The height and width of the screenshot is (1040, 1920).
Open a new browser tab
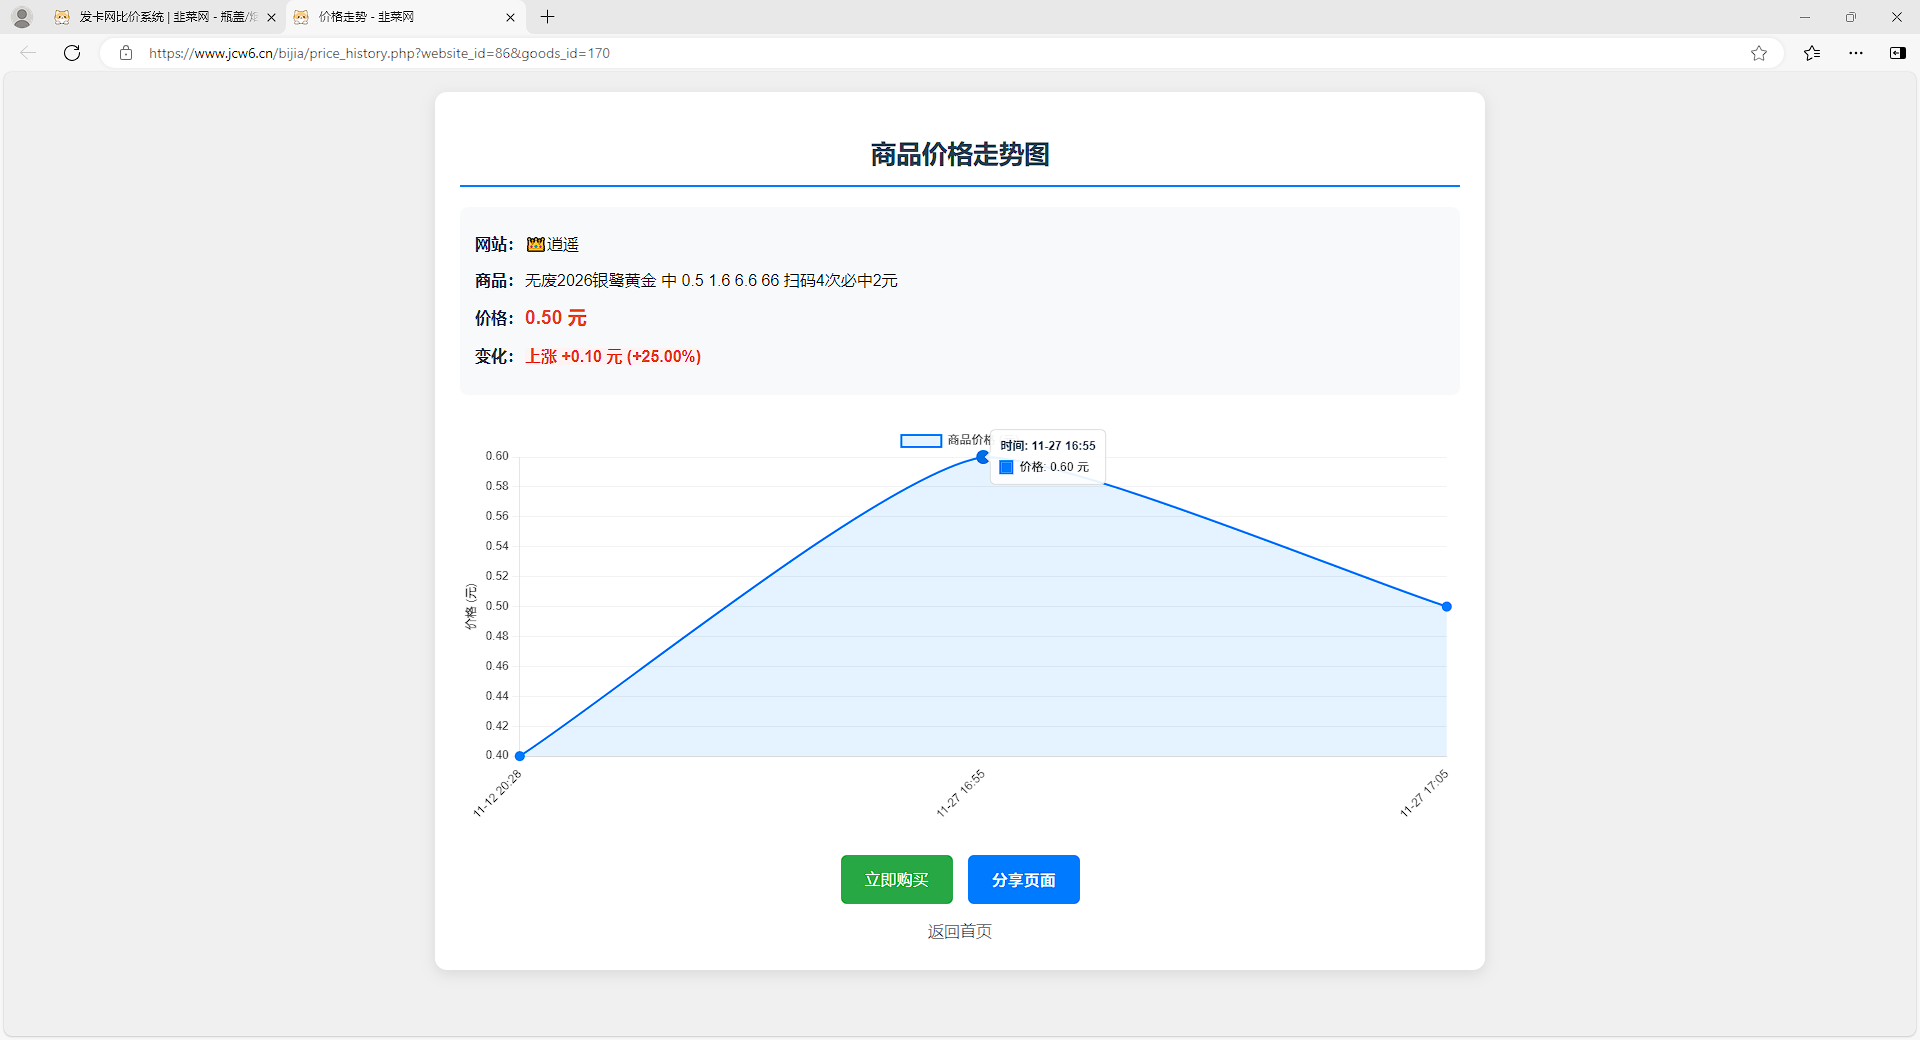547,17
